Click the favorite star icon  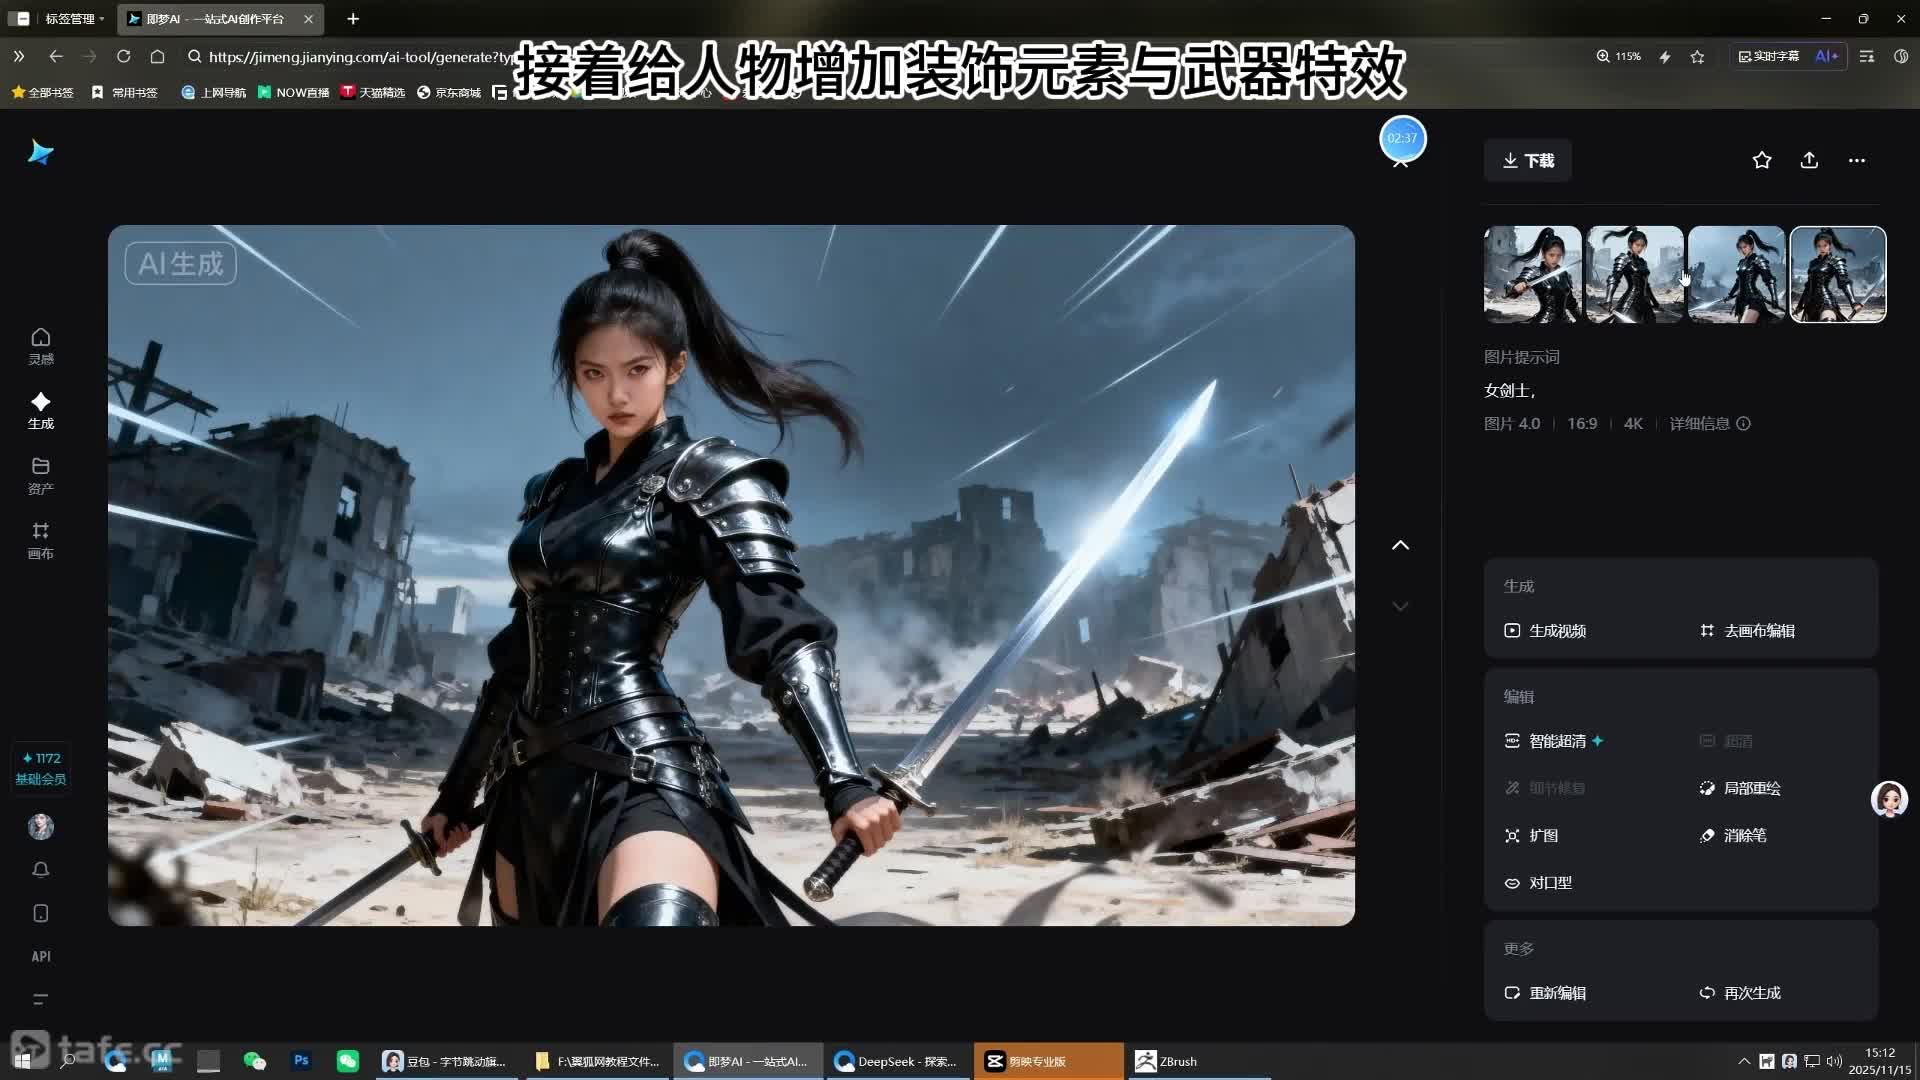tap(1762, 160)
